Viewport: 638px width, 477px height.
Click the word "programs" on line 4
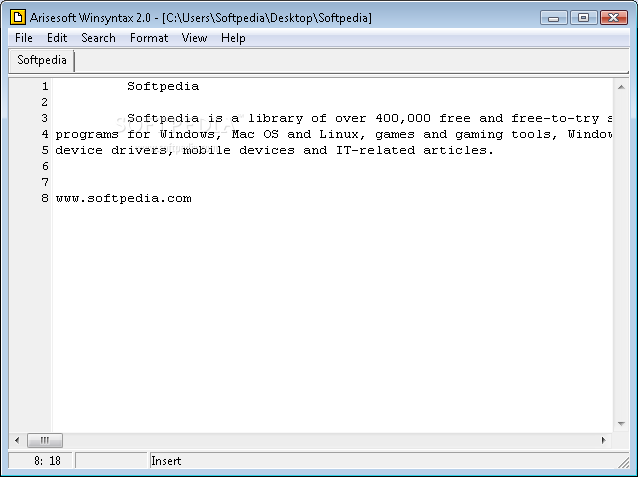pos(87,134)
